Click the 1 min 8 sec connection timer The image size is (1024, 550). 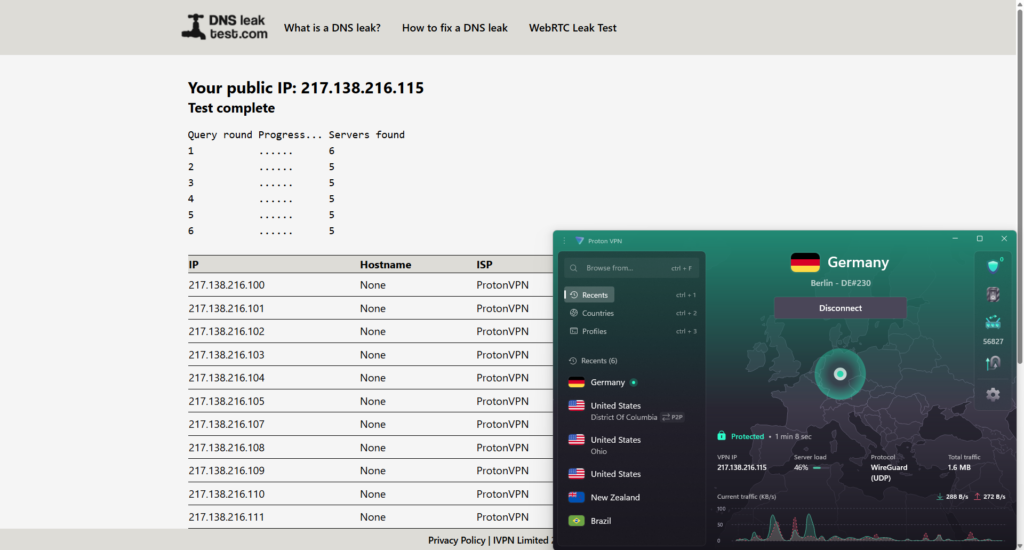pyautogui.click(x=793, y=436)
